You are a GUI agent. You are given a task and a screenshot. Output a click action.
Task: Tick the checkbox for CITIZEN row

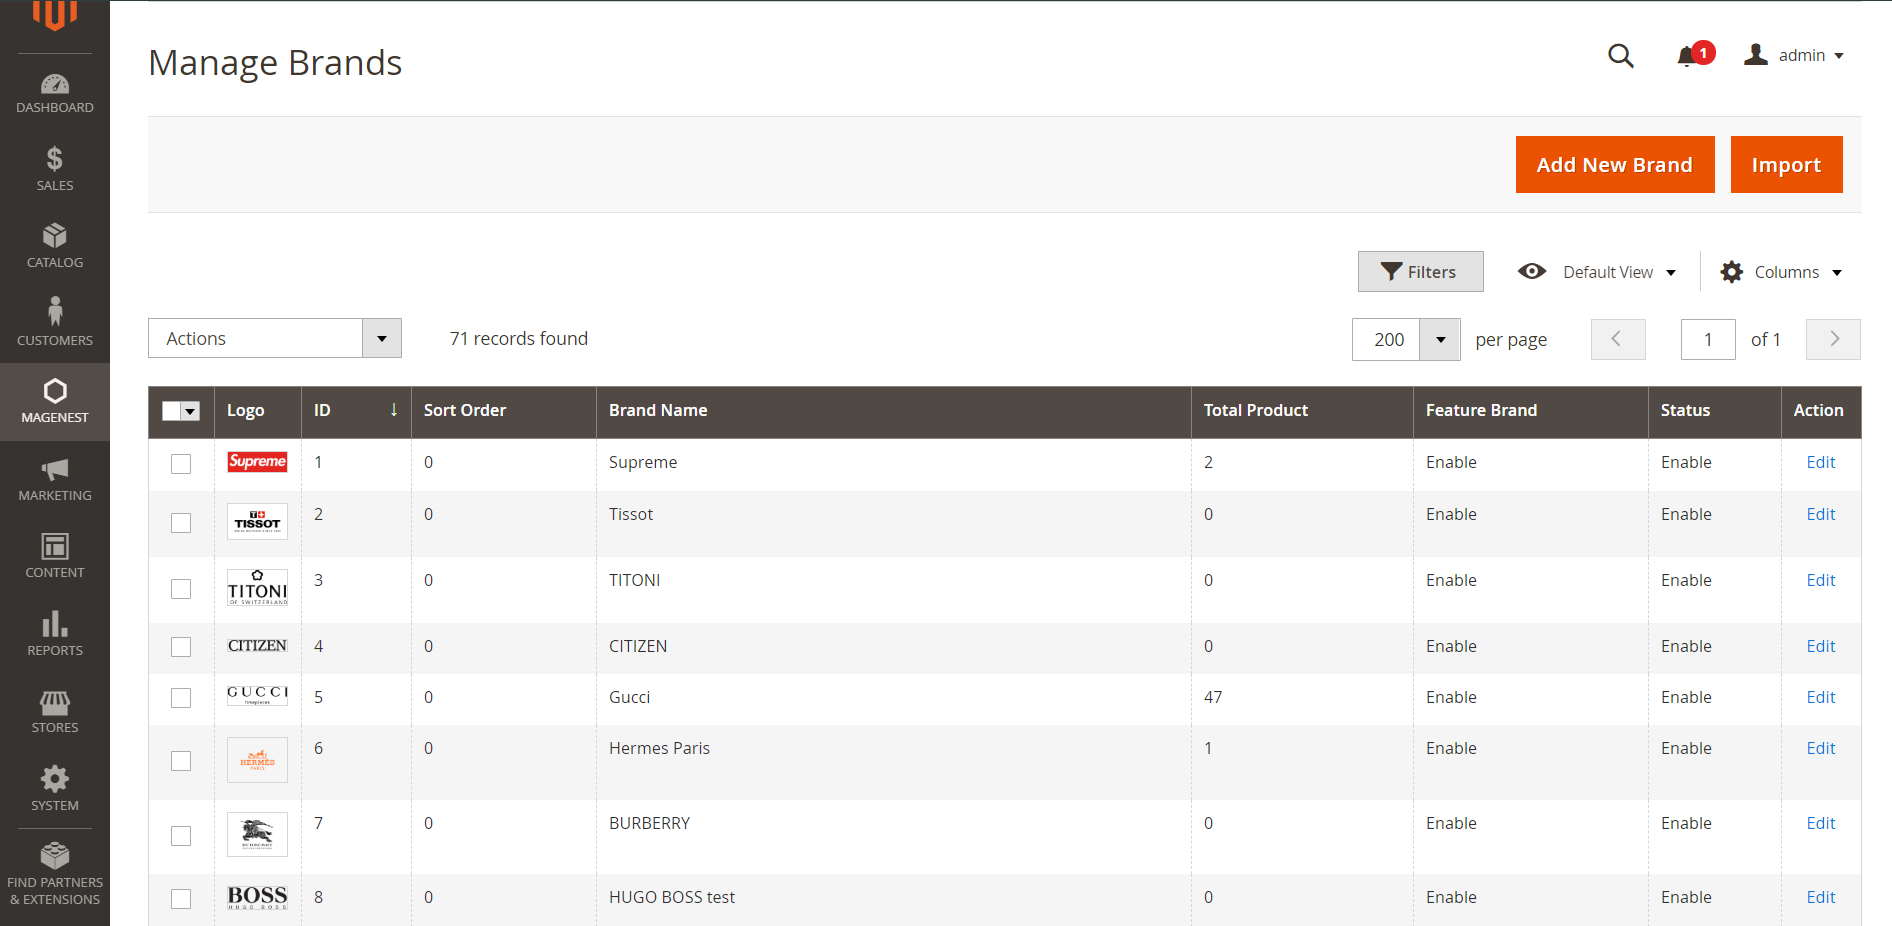coord(181,647)
